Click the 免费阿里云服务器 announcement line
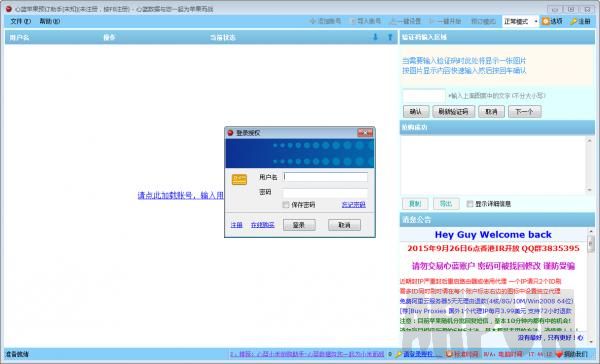 pos(487,301)
